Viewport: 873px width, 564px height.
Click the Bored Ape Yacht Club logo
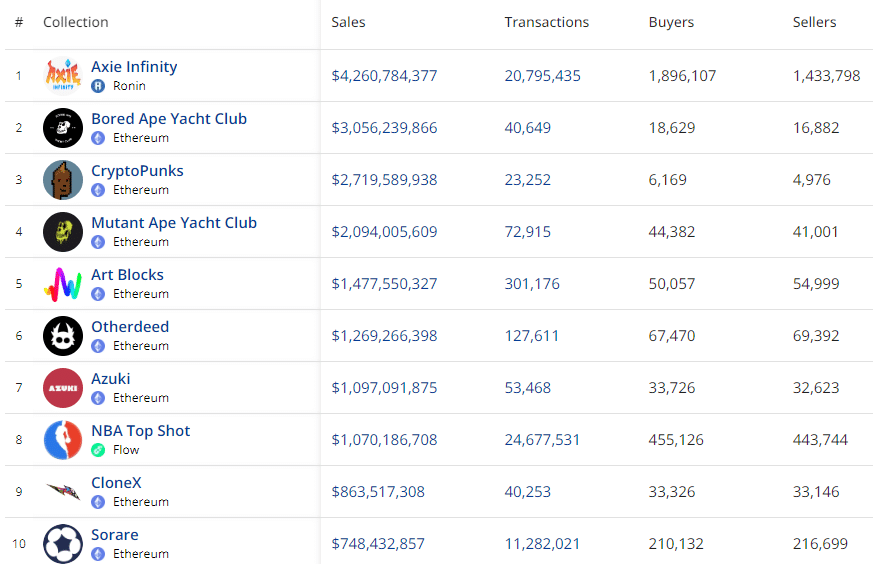tap(62, 128)
